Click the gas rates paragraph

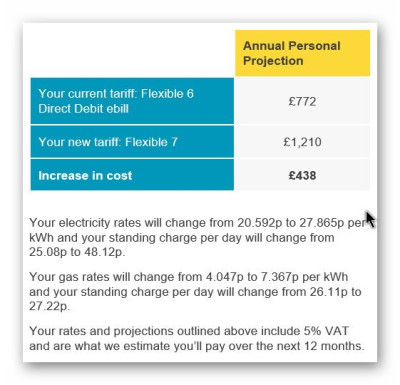(196, 291)
